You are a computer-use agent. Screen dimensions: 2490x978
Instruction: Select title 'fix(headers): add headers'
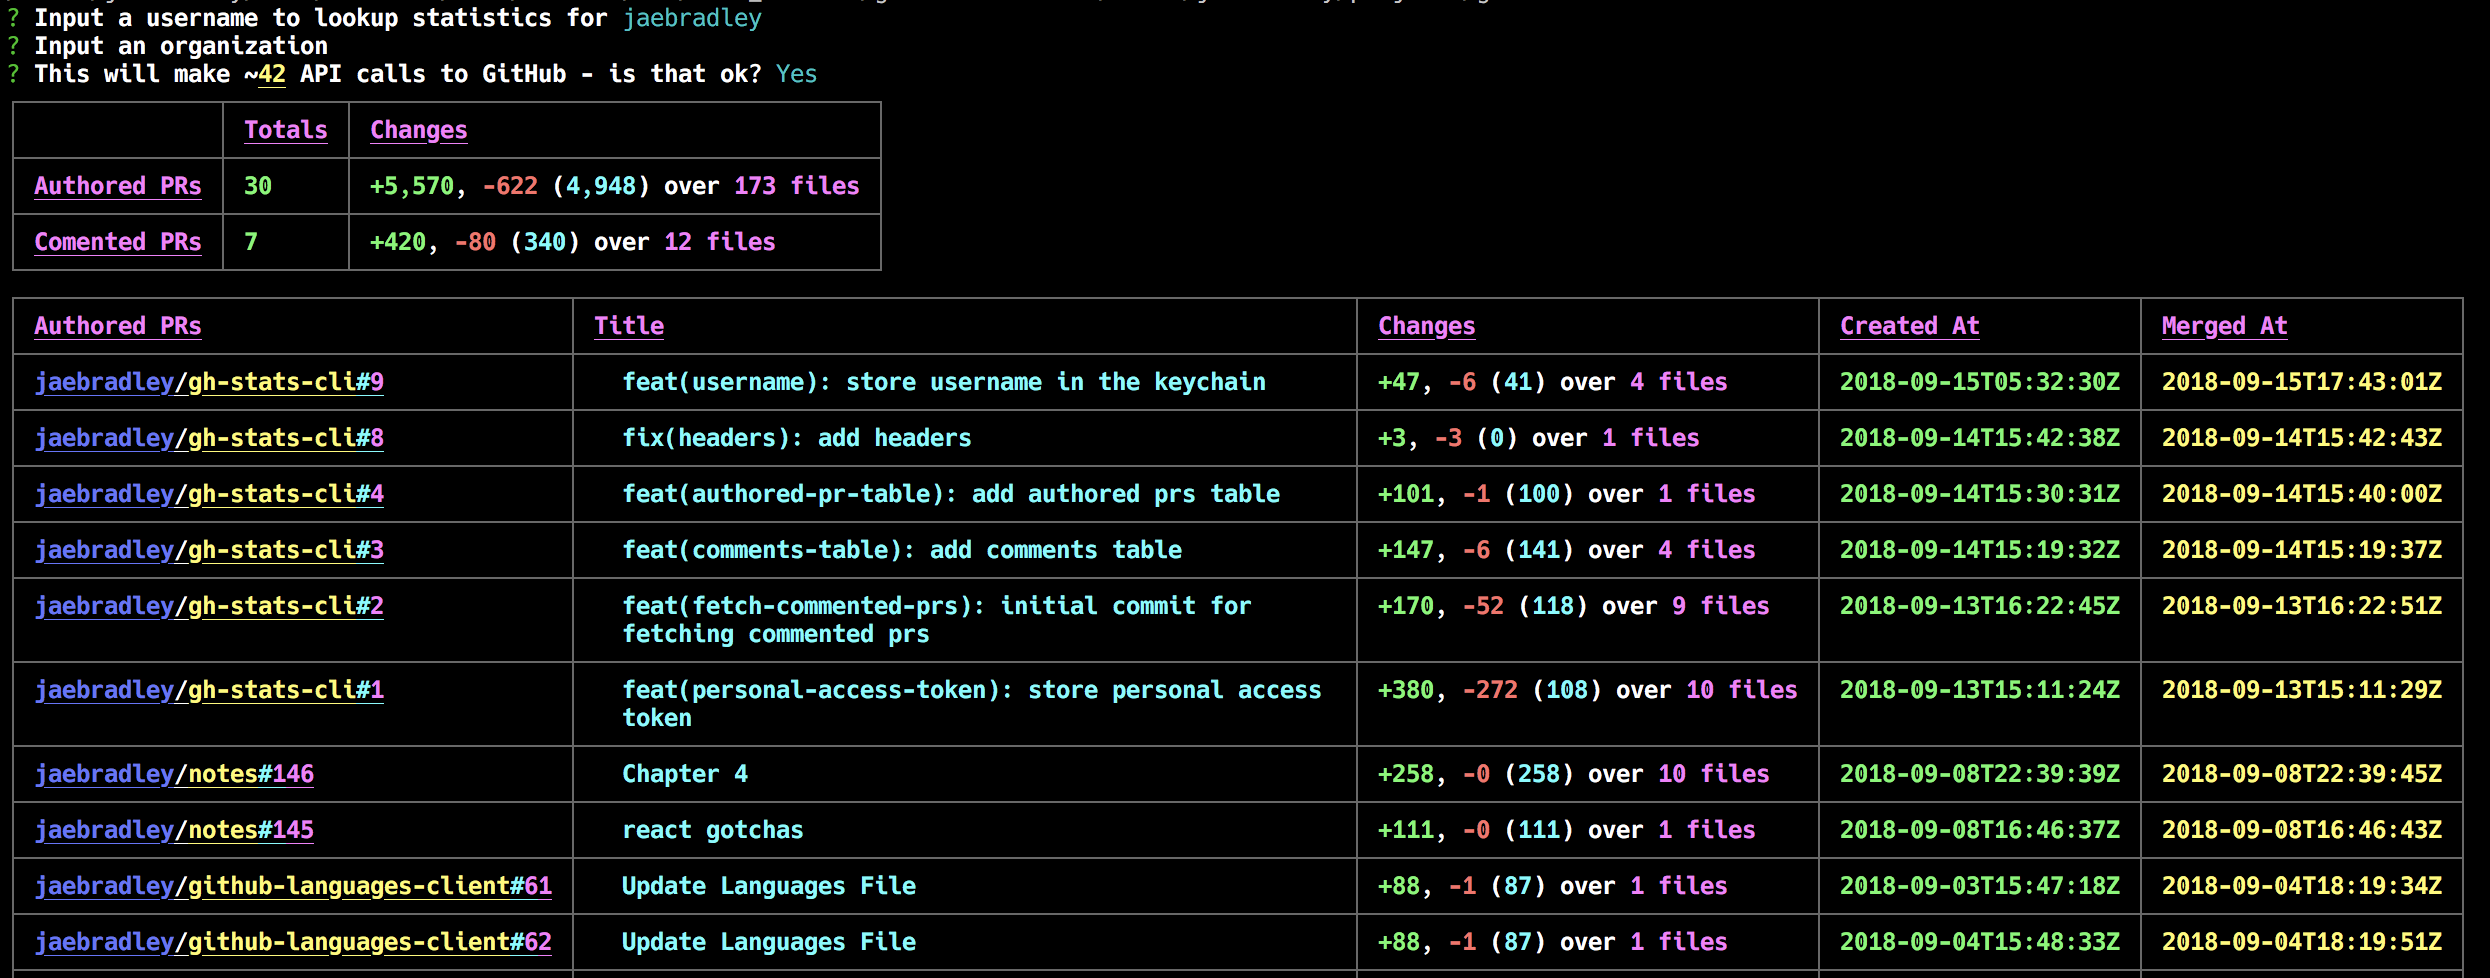coord(797,438)
